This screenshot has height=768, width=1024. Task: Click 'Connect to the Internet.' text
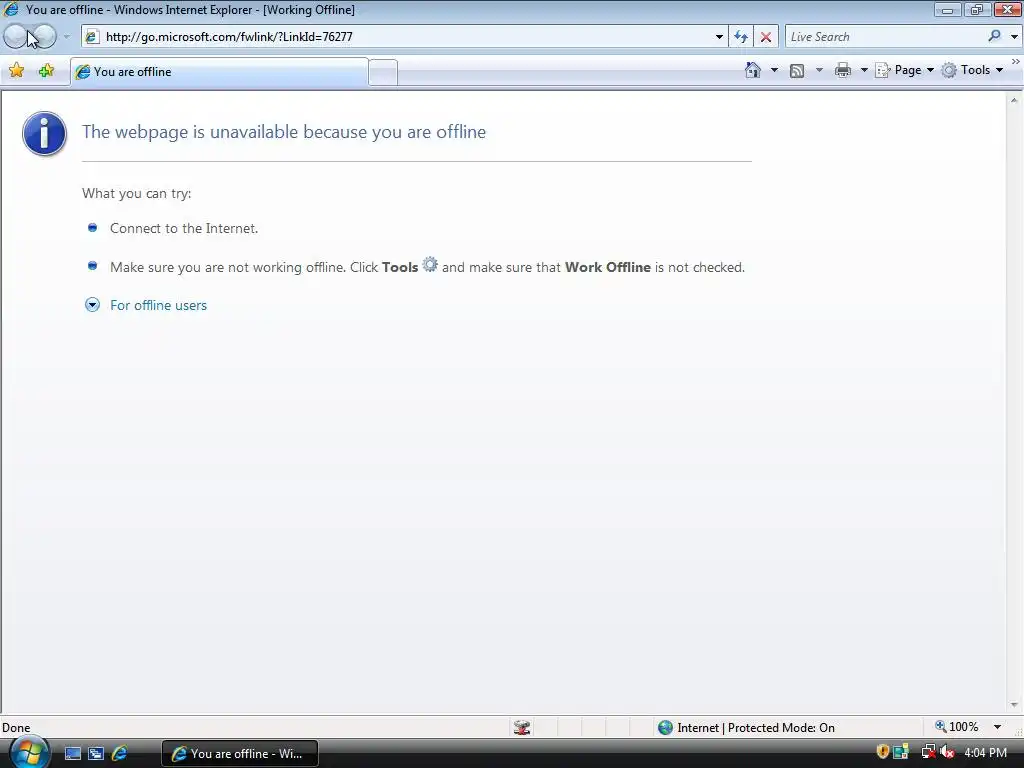184,229
